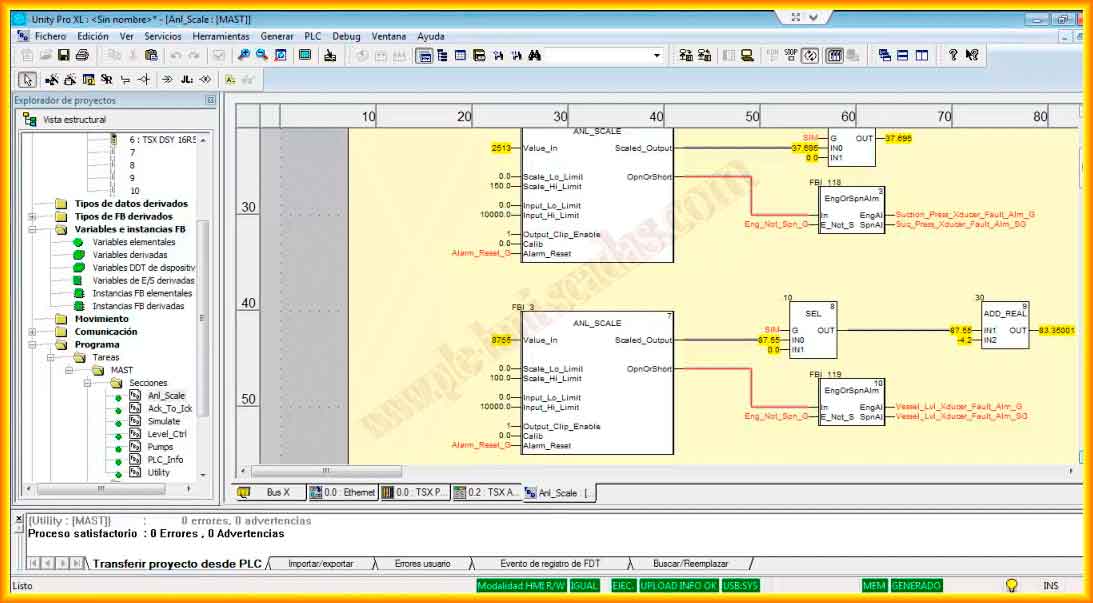Click the Zoom Out magnifier icon
The image size is (1093, 603).
coord(262,55)
